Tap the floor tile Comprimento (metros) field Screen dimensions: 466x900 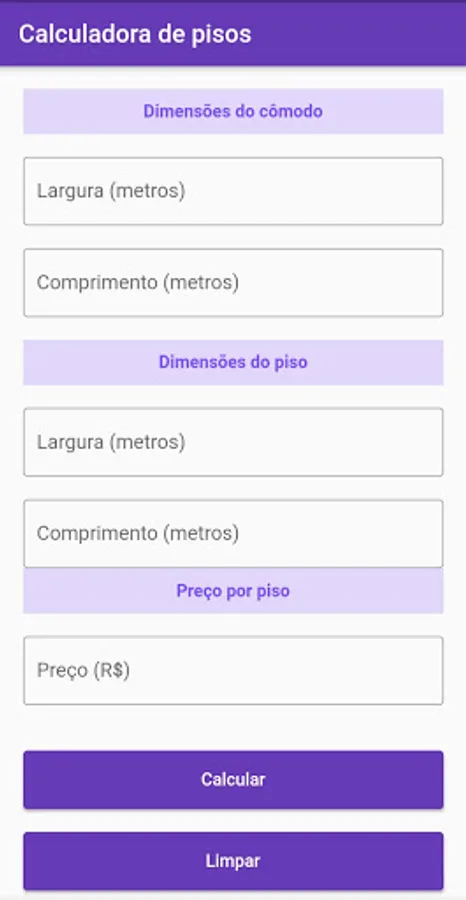[x=233, y=534]
